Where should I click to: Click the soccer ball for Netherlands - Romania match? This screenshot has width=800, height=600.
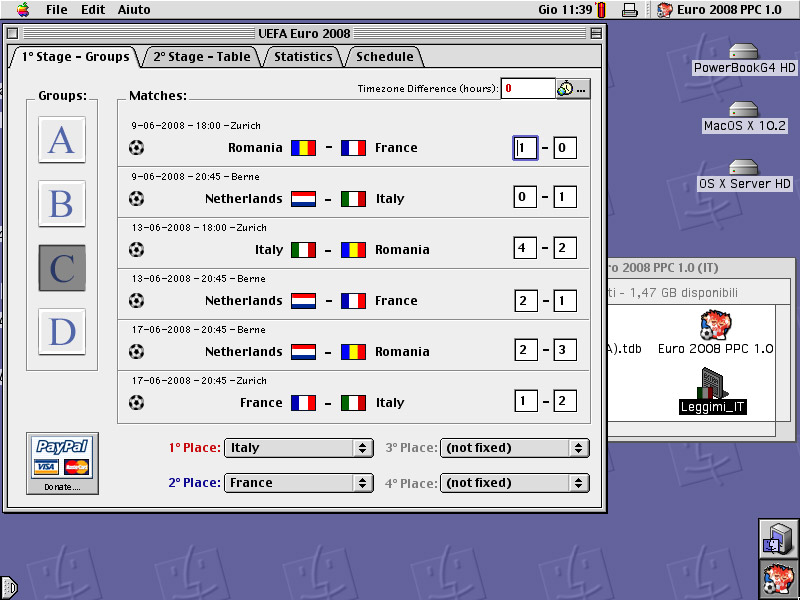(x=136, y=352)
